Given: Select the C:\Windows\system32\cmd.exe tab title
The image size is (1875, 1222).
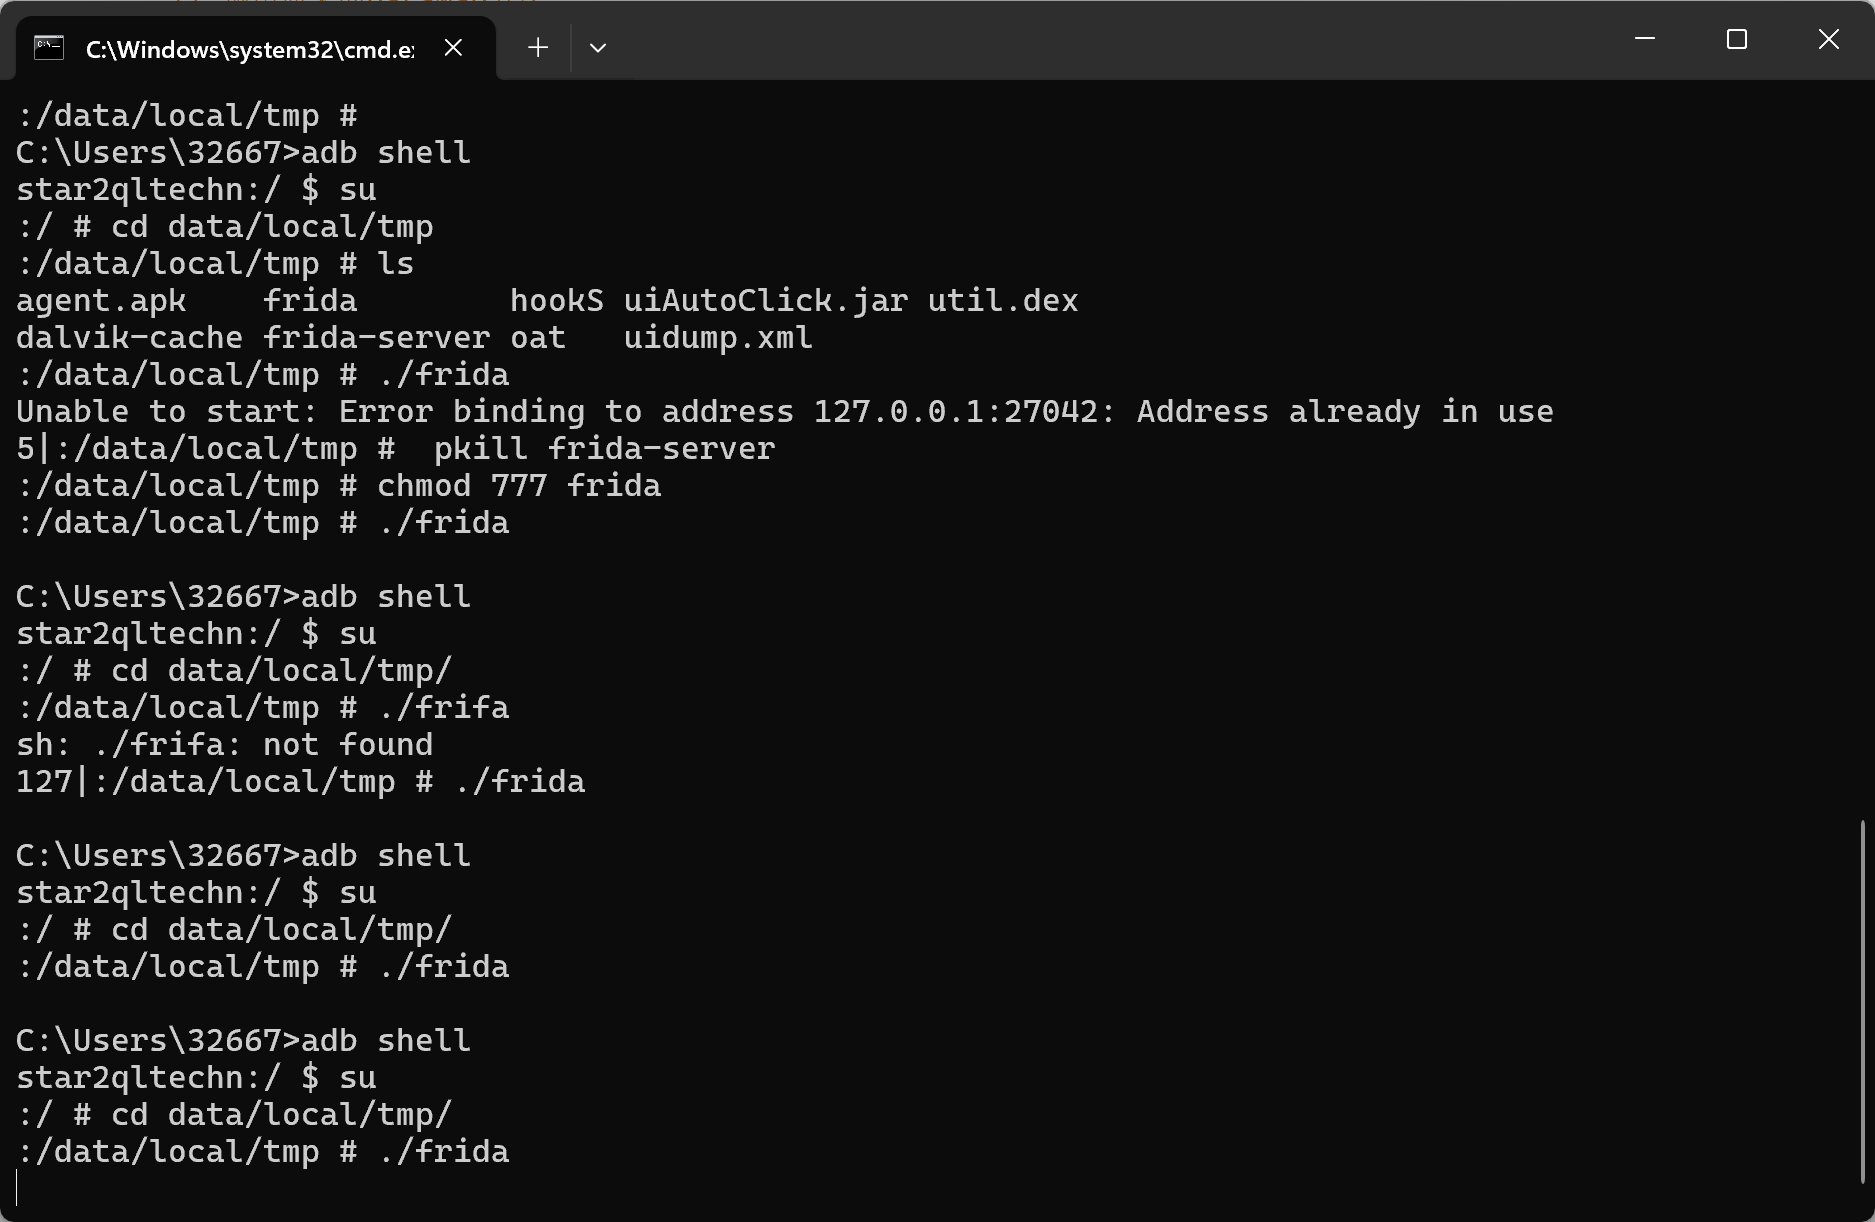Looking at the screenshot, I should [x=250, y=49].
